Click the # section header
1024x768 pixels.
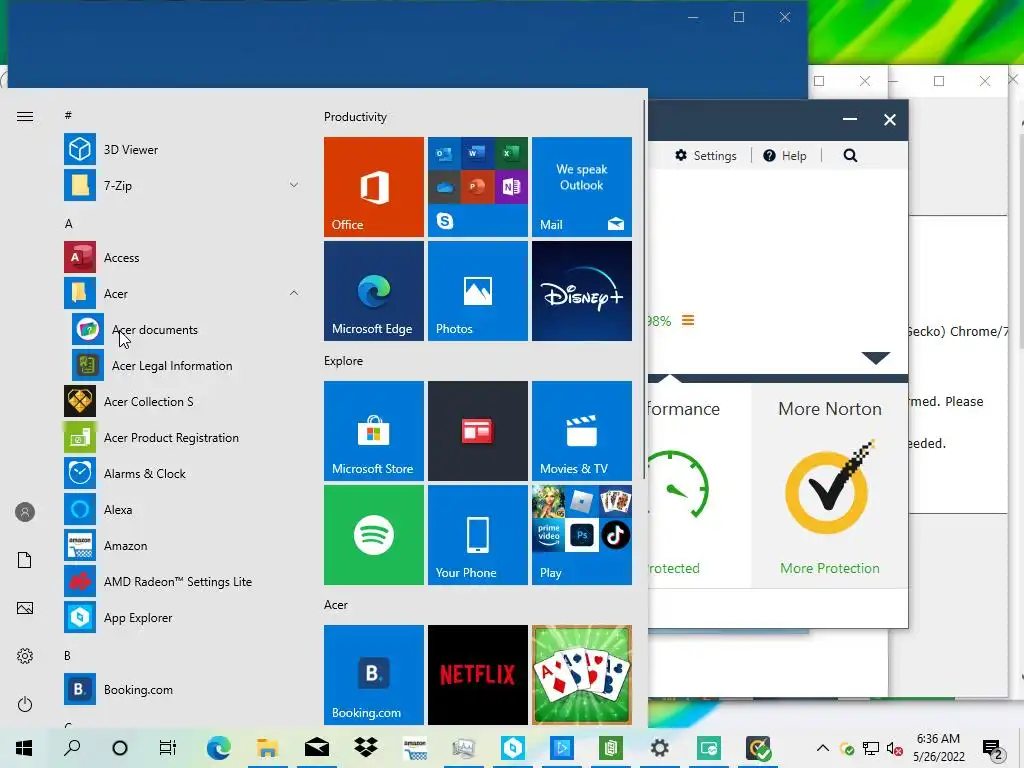[68, 115]
